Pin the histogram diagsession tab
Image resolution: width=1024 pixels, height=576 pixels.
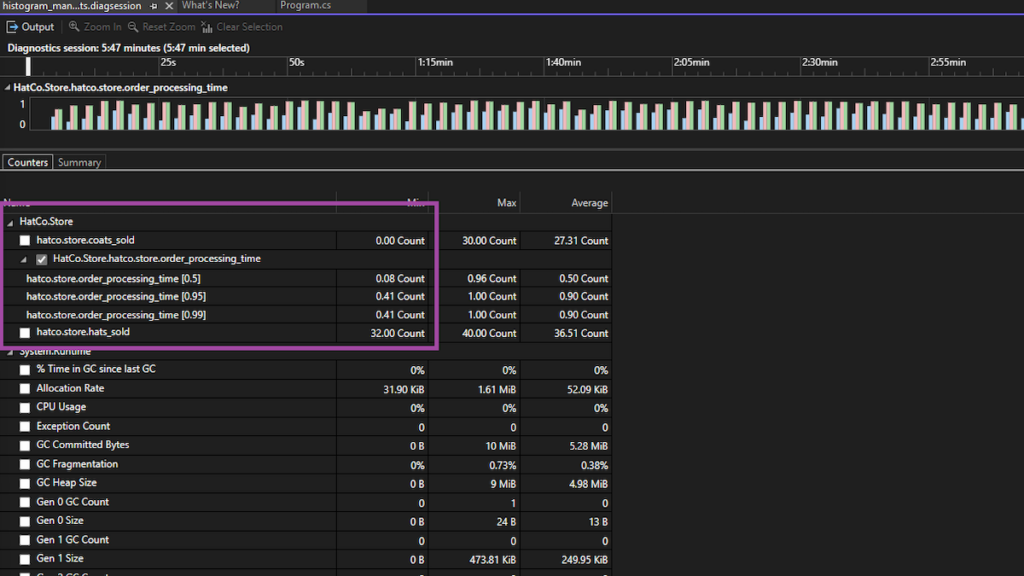(152, 5)
